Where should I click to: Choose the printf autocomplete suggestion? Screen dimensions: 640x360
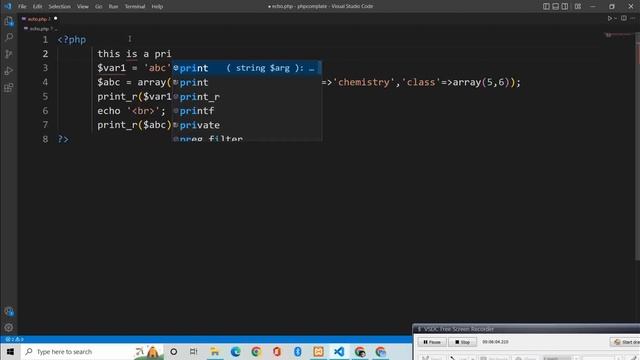[x=247, y=111]
